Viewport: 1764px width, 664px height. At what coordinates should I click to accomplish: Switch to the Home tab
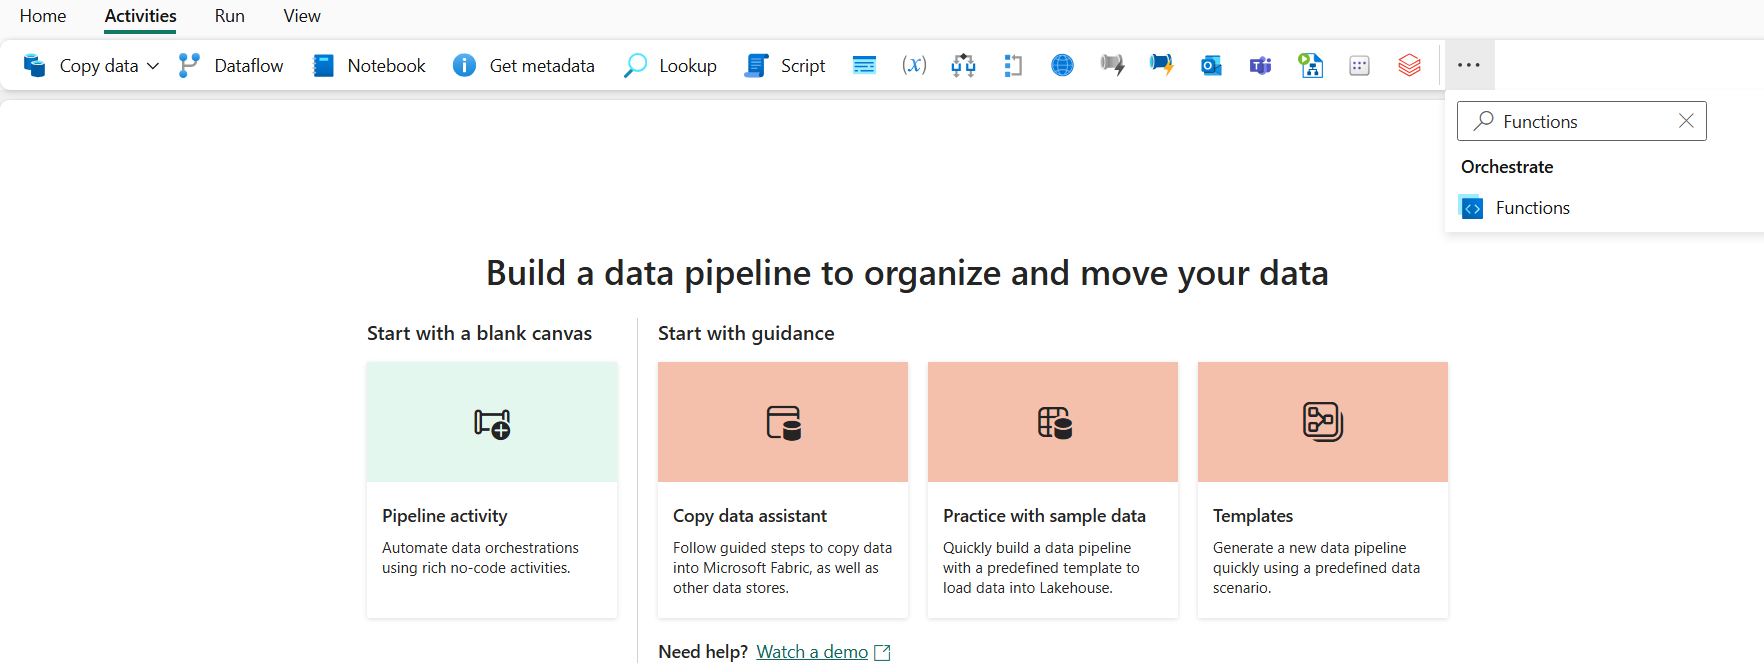click(x=43, y=16)
